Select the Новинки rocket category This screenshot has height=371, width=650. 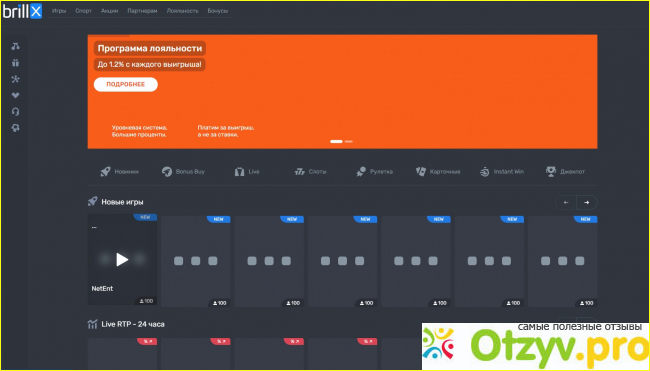click(x=119, y=172)
